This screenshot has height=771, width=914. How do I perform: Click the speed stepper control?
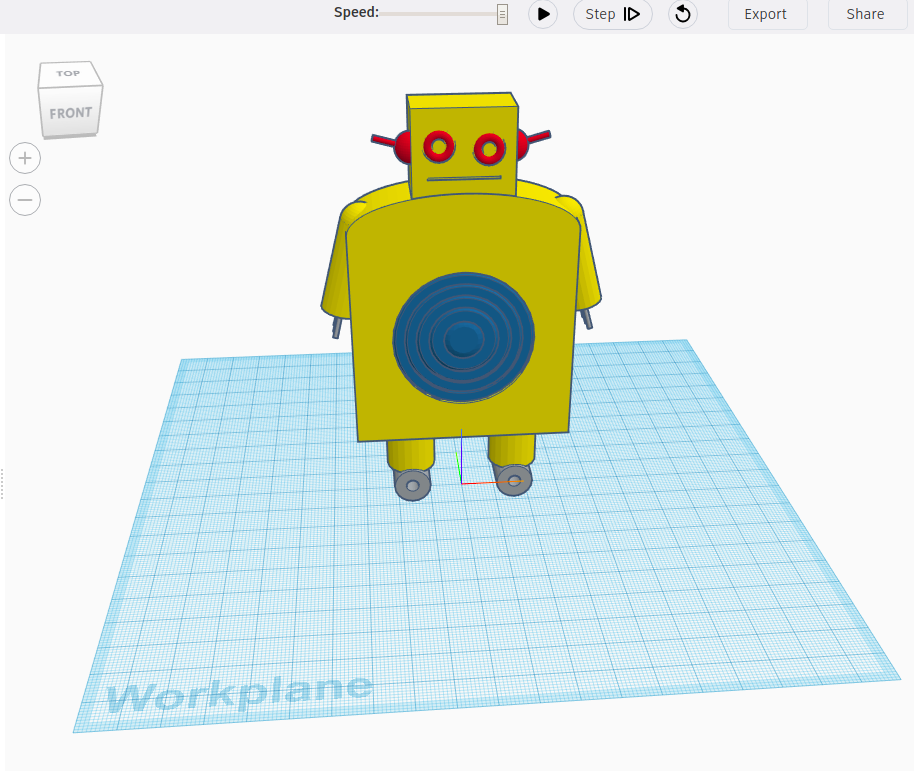(x=502, y=14)
